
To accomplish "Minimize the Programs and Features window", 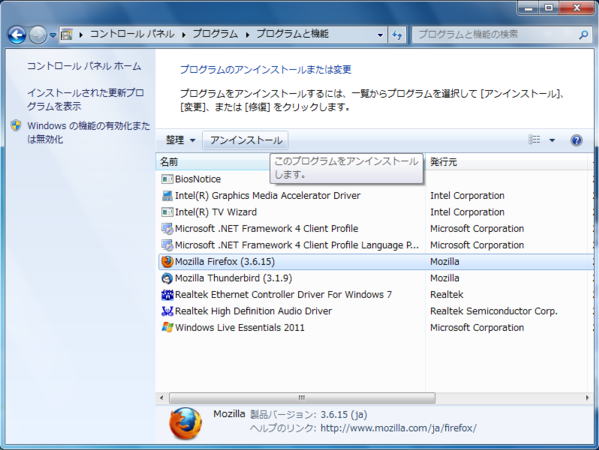I will tap(529, 8).
